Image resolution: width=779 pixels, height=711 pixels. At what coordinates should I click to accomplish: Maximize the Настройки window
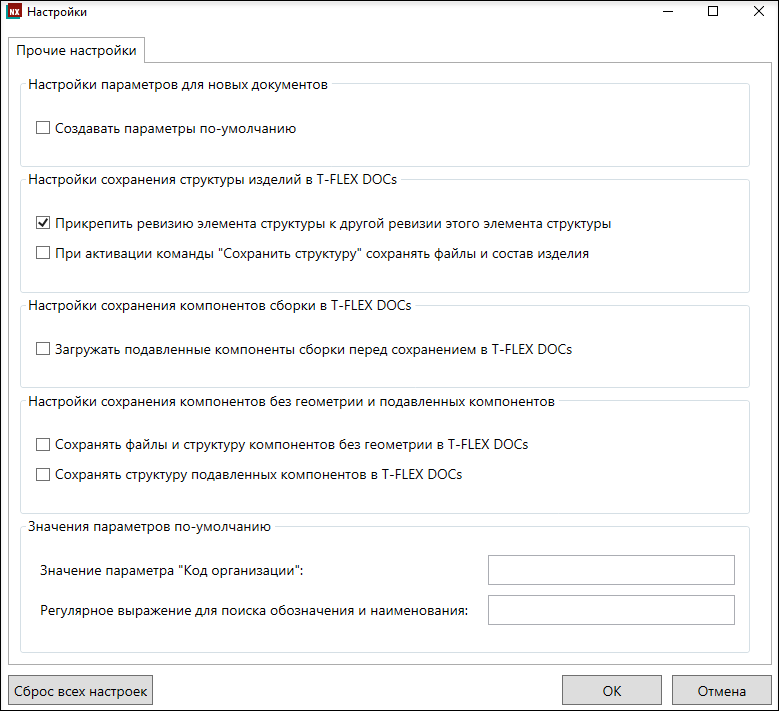[x=713, y=11]
